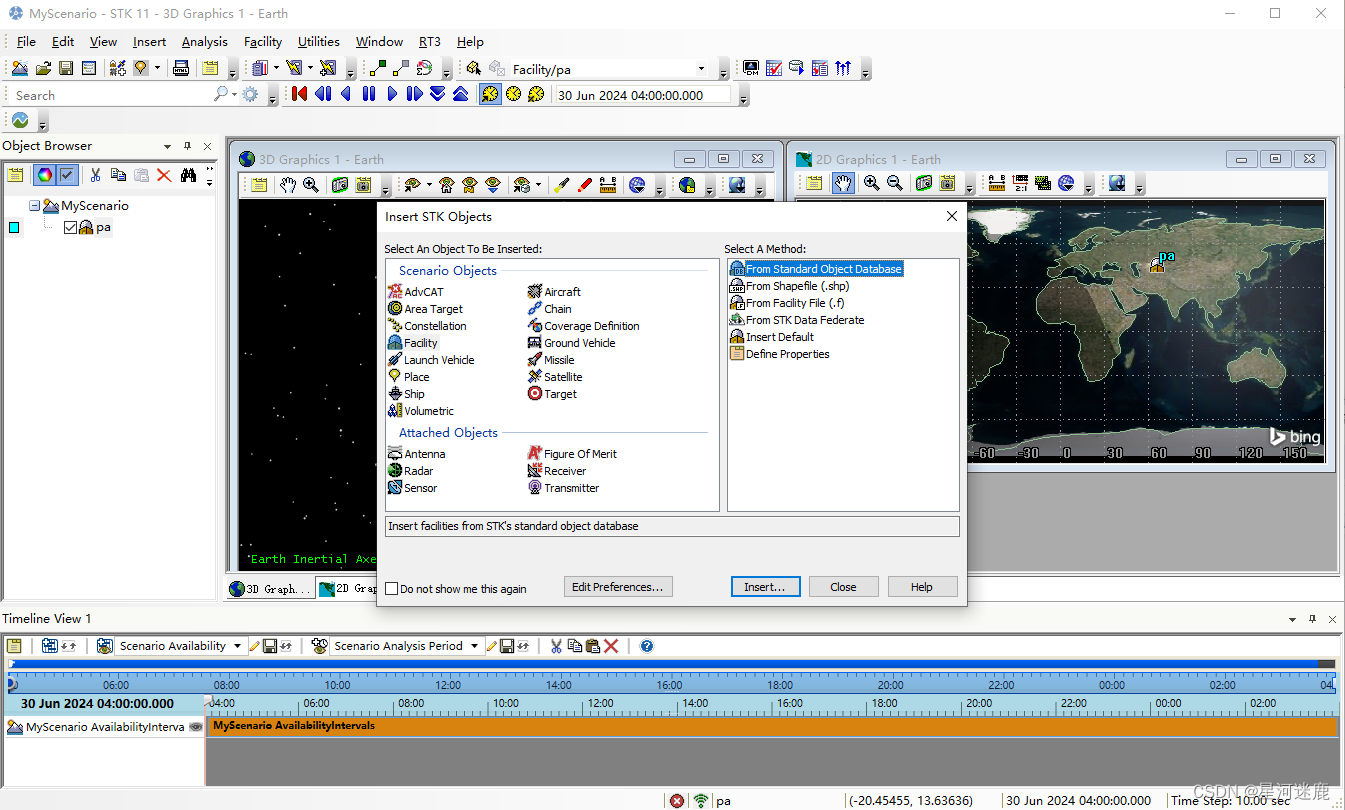1345x810 pixels.
Task: Open the Utilities menu
Action: pyautogui.click(x=319, y=42)
